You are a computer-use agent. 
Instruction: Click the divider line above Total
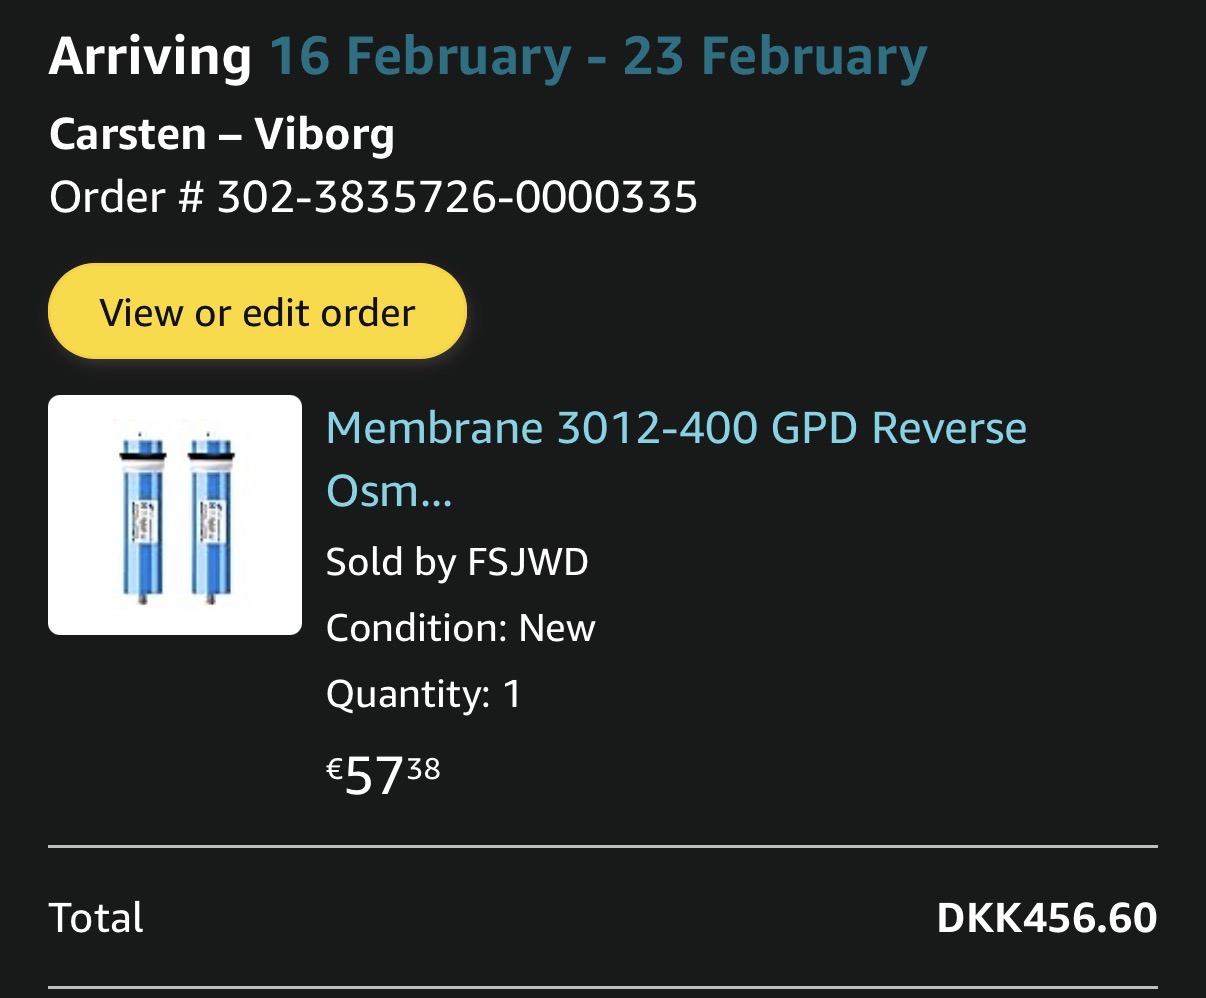(x=602, y=847)
